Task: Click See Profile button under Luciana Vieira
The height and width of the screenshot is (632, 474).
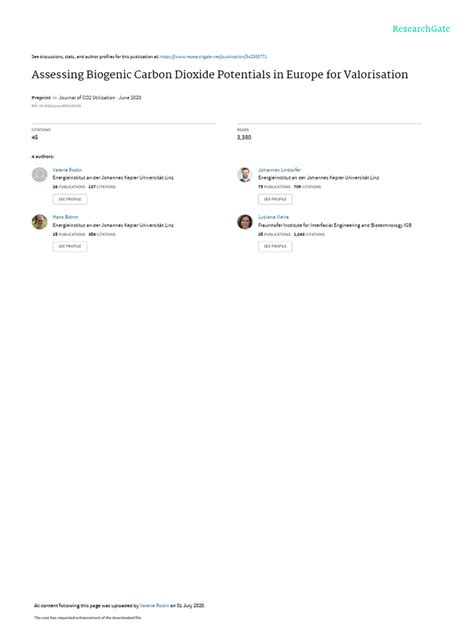Action: tap(275, 246)
